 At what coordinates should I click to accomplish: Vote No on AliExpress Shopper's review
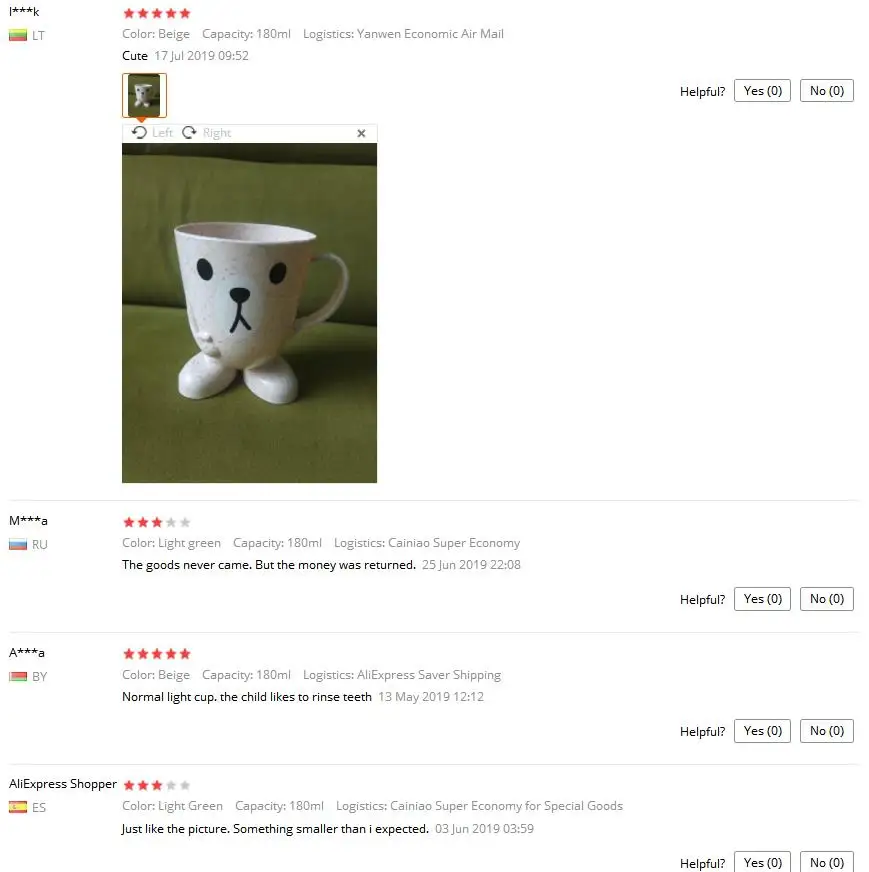(x=826, y=862)
